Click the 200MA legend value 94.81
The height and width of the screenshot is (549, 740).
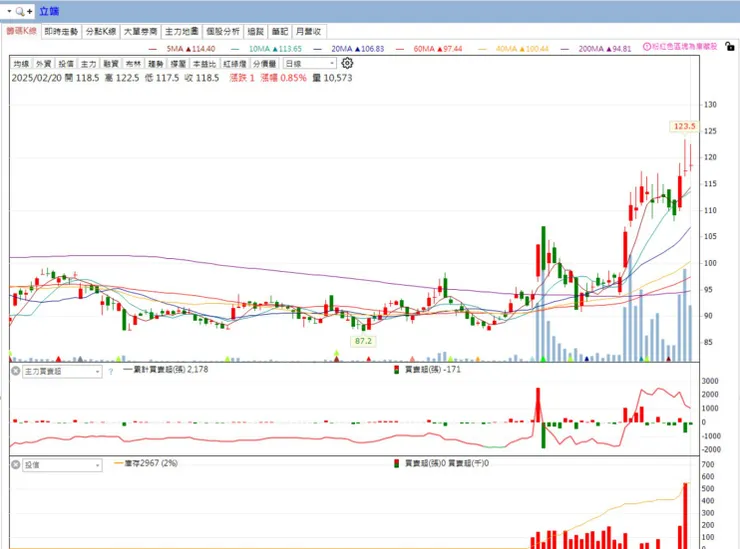[x=622, y=49]
